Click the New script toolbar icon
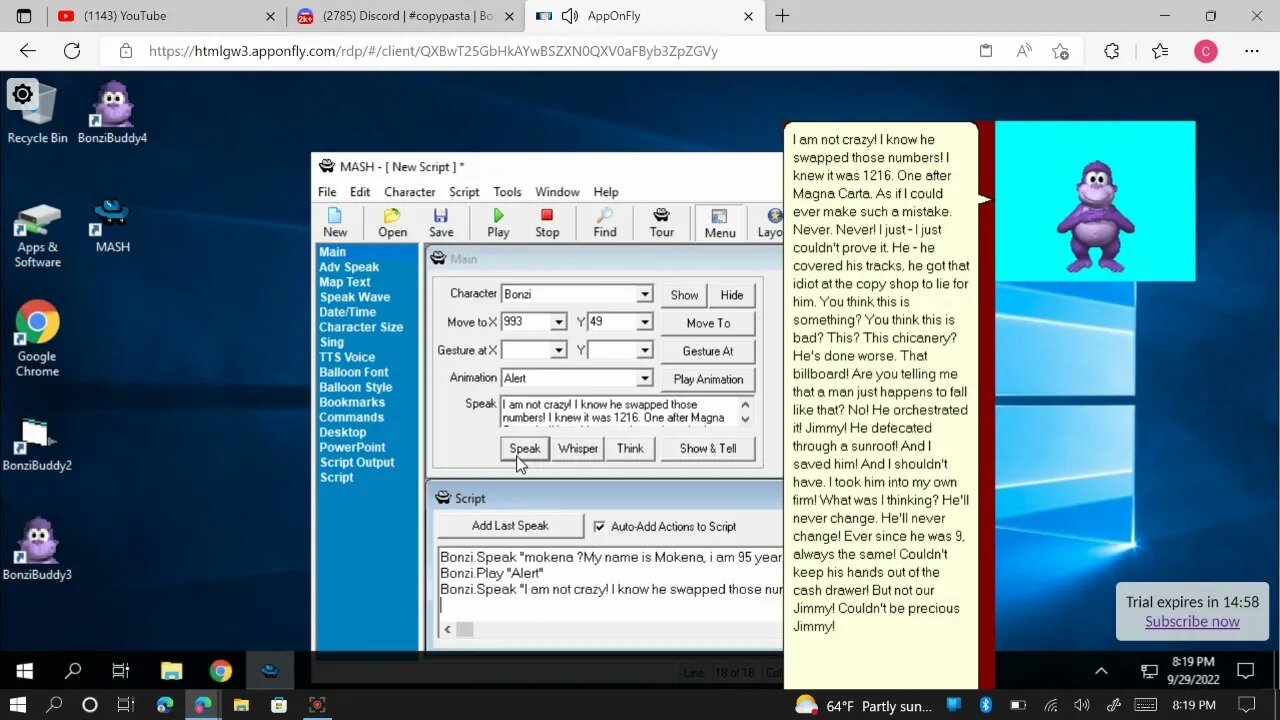 pyautogui.click(x=335, y=222)
